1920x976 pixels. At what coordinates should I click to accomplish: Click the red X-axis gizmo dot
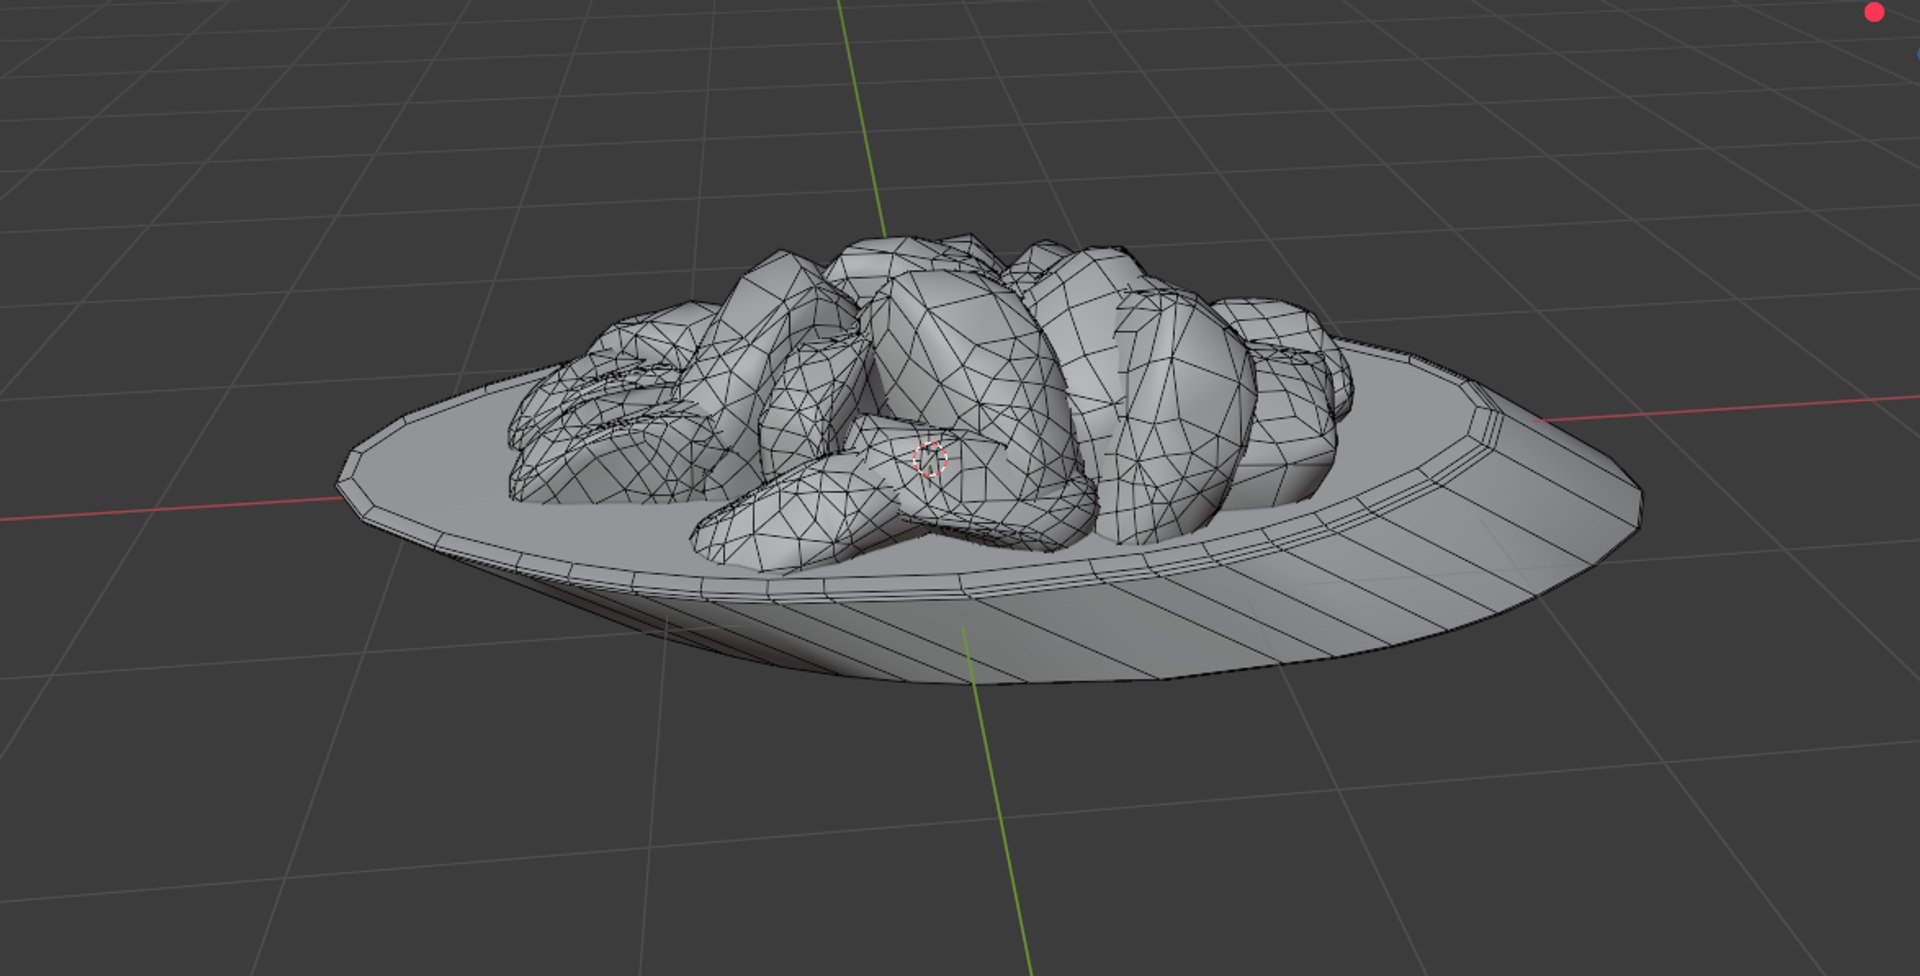pyautogui.click(x=1874, y=13)
